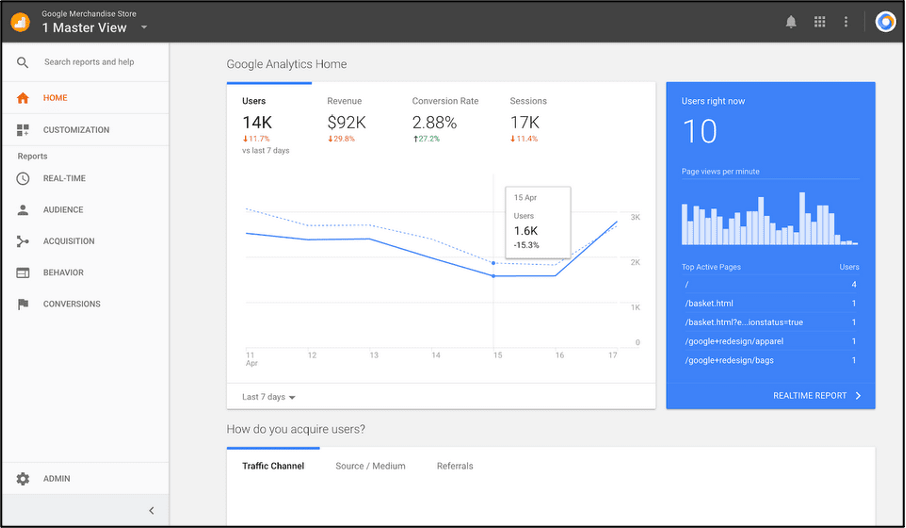Click the /basket.html page row
This screenshot has width=906, height=528.
[x=770, y=303]
